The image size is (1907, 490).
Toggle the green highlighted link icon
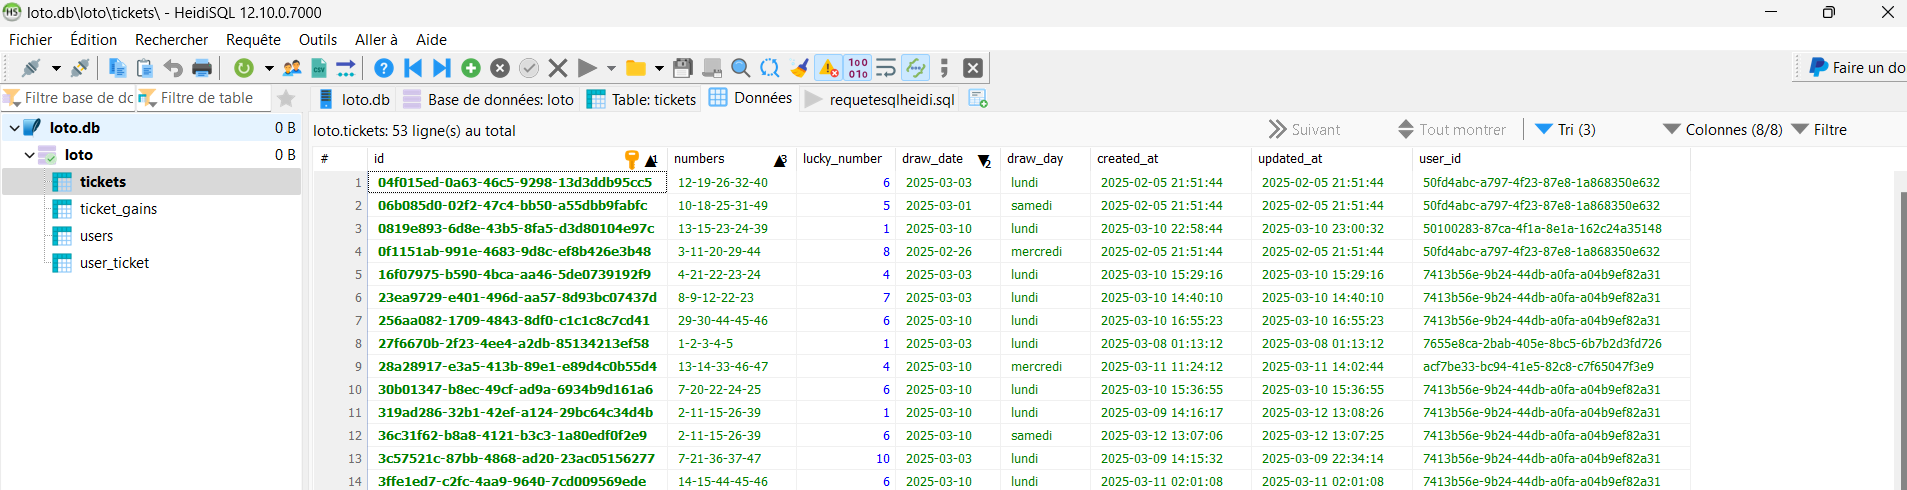pos(915,68)
